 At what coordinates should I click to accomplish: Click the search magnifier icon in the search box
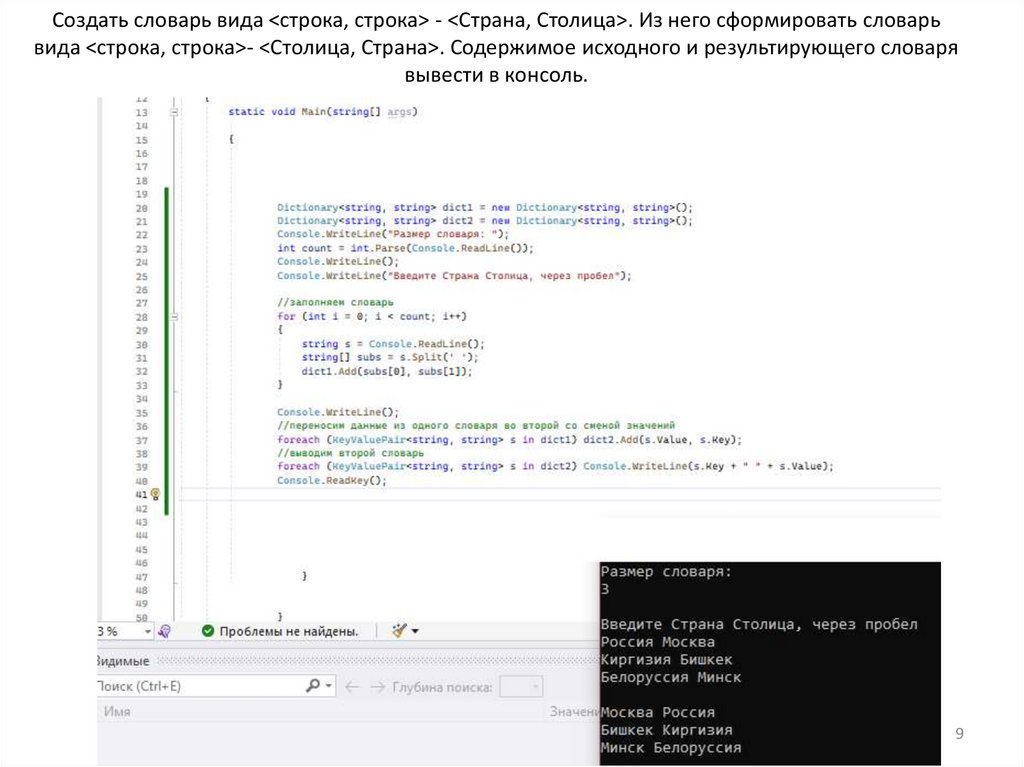[313, 687]
